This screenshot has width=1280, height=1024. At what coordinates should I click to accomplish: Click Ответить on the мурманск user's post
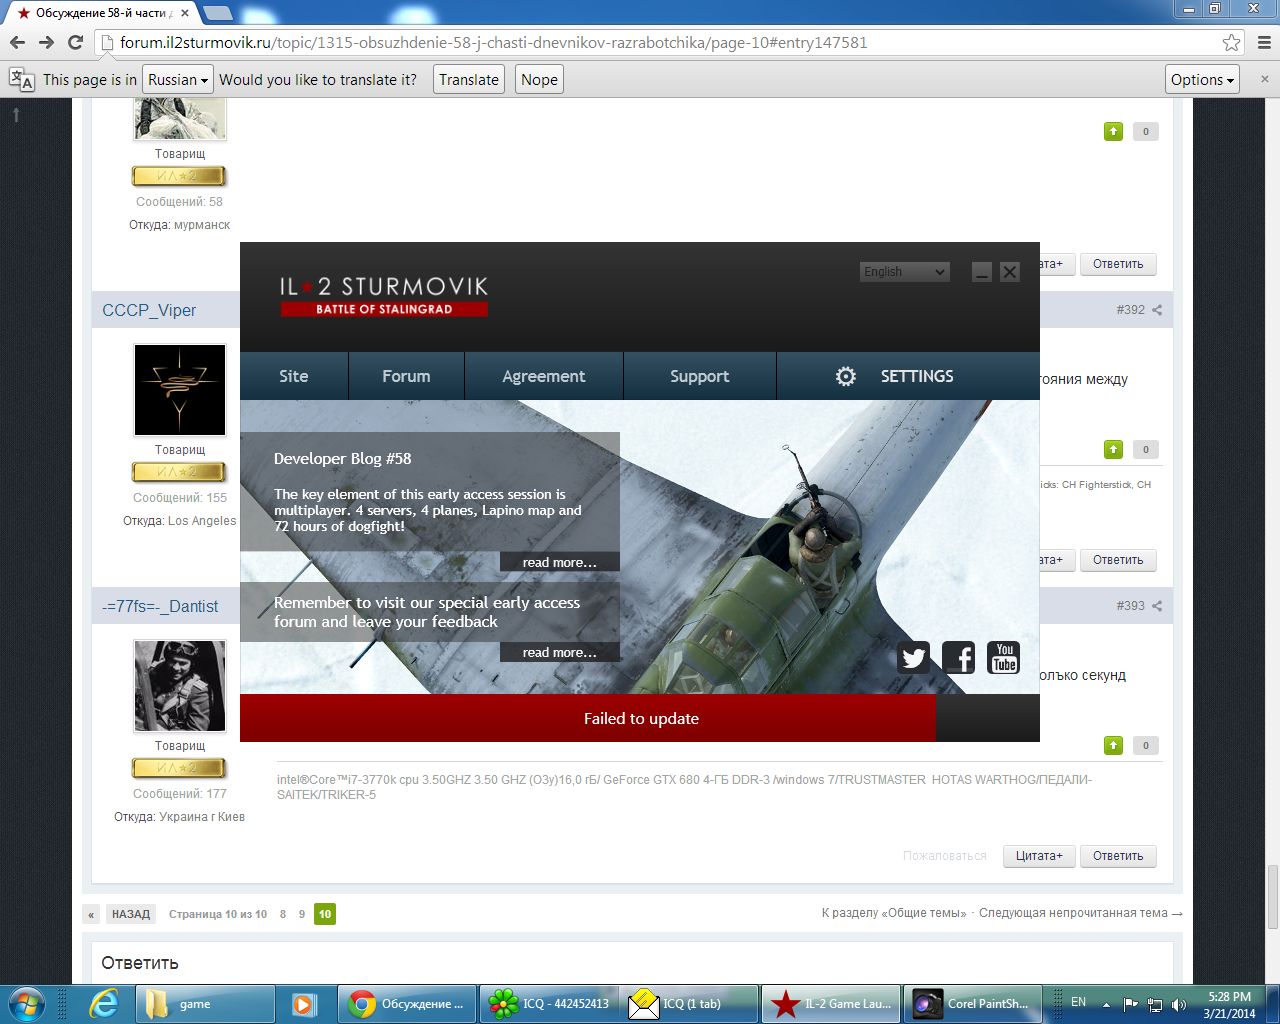(1118, 264)
